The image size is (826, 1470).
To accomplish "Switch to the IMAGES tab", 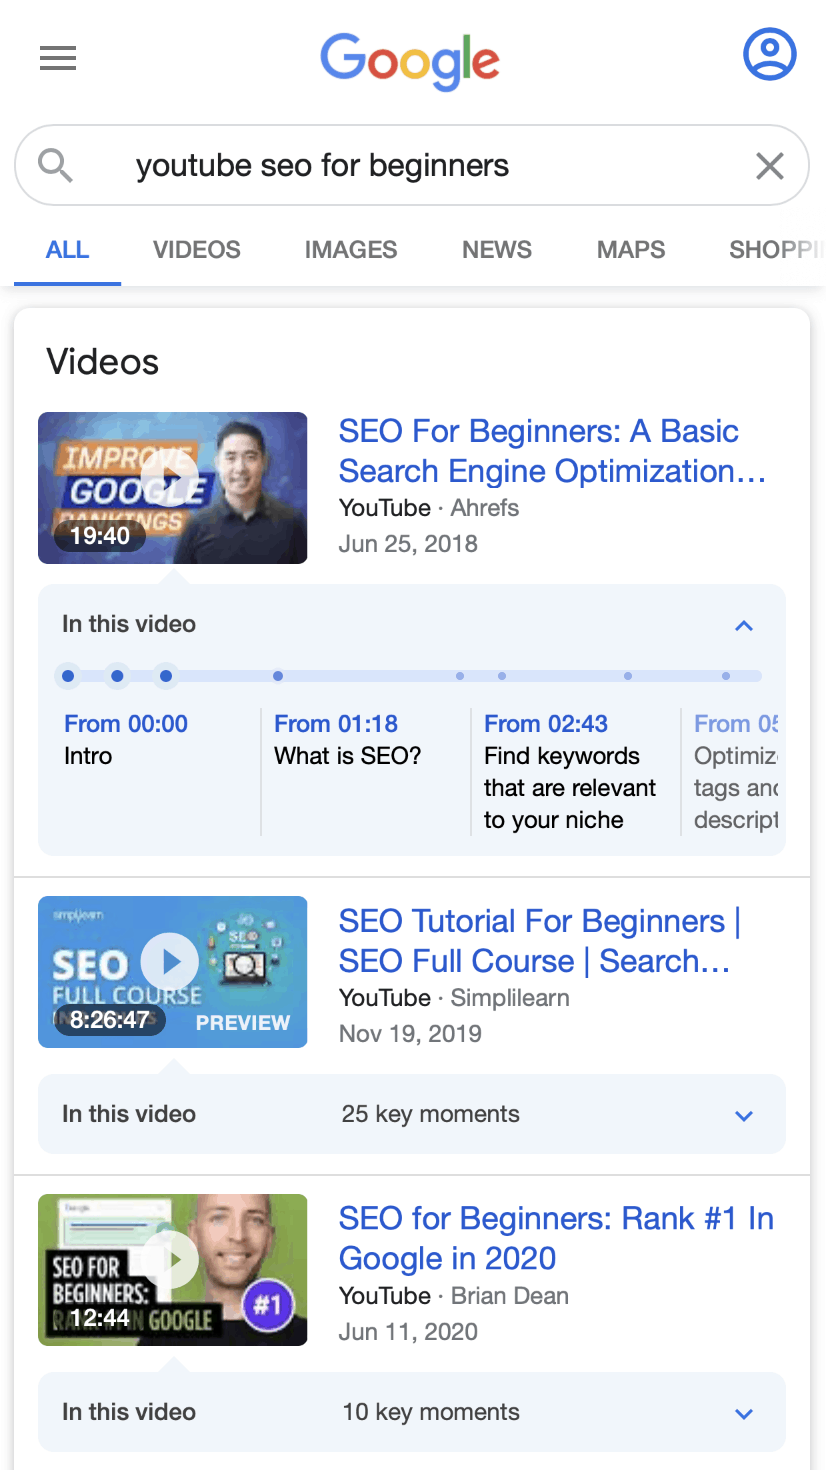I will pos(351,250).
